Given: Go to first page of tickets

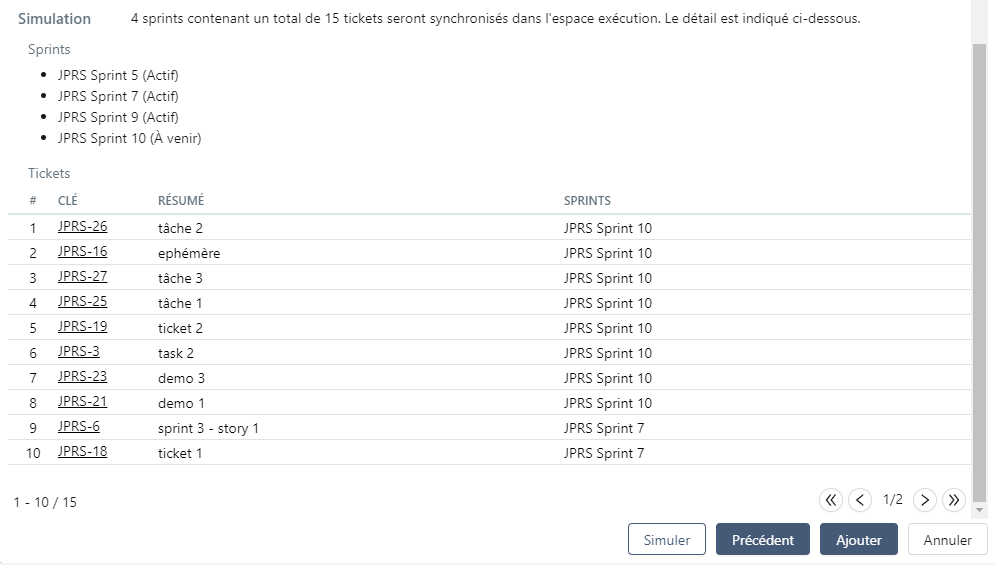Looking at the screenshot, I should click(831, 500).
